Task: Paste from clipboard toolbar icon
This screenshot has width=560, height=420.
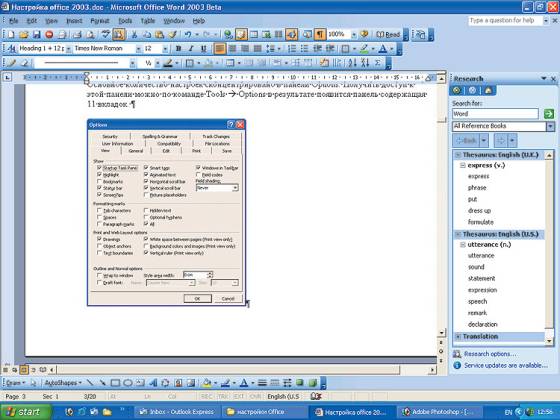Action: pyautogui.click(x=160, y=35)
